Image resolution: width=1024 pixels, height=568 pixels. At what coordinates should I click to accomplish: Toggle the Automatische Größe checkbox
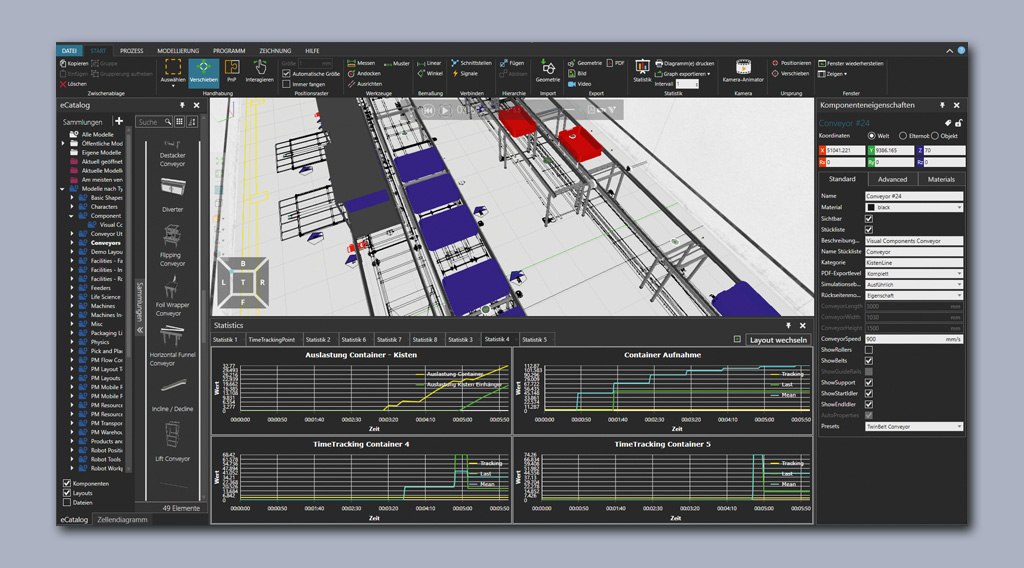click(286, 73)
